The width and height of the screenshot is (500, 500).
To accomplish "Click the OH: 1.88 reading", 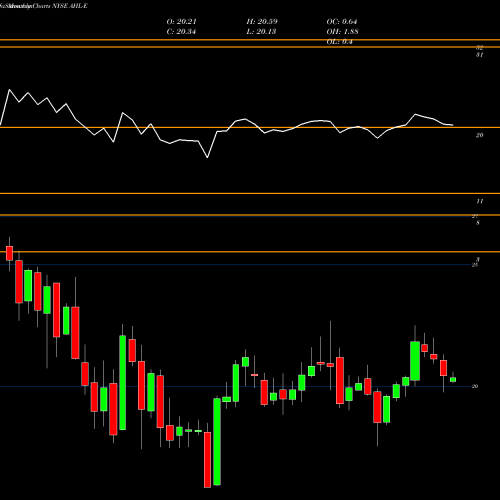I will pos(342,32).
